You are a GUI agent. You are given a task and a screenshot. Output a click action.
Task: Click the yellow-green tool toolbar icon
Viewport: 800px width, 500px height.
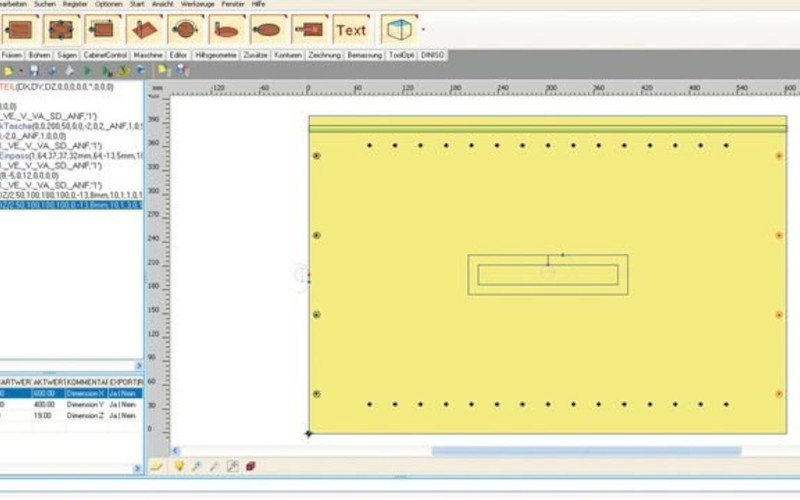click(x=123, y=71)
